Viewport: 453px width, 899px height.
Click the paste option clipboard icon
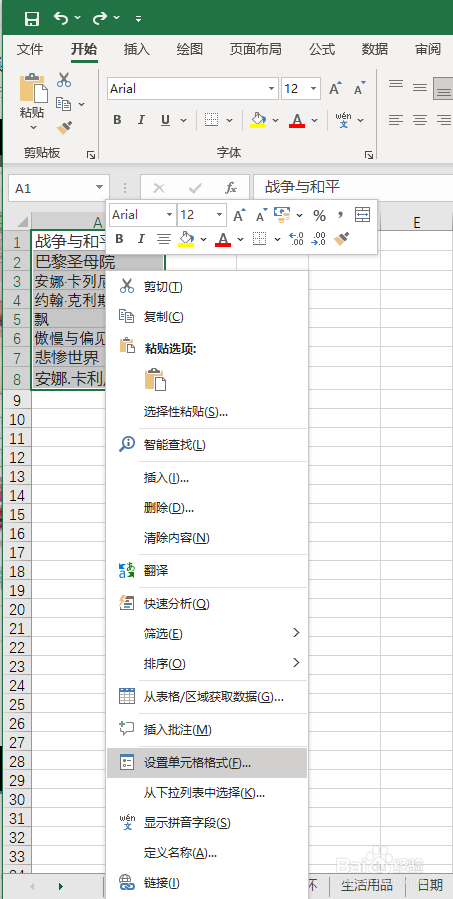[x=155, y=380]
